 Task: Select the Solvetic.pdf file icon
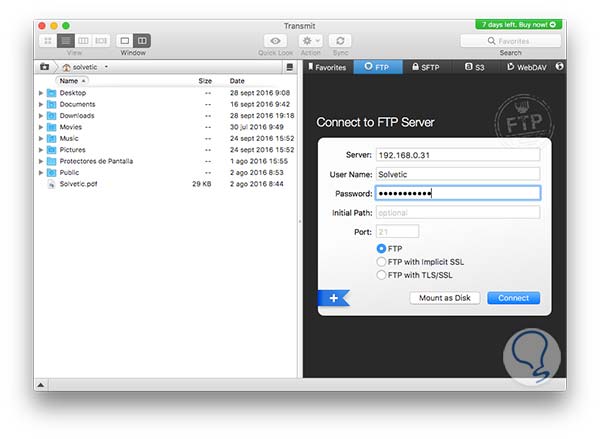(52, 184)
